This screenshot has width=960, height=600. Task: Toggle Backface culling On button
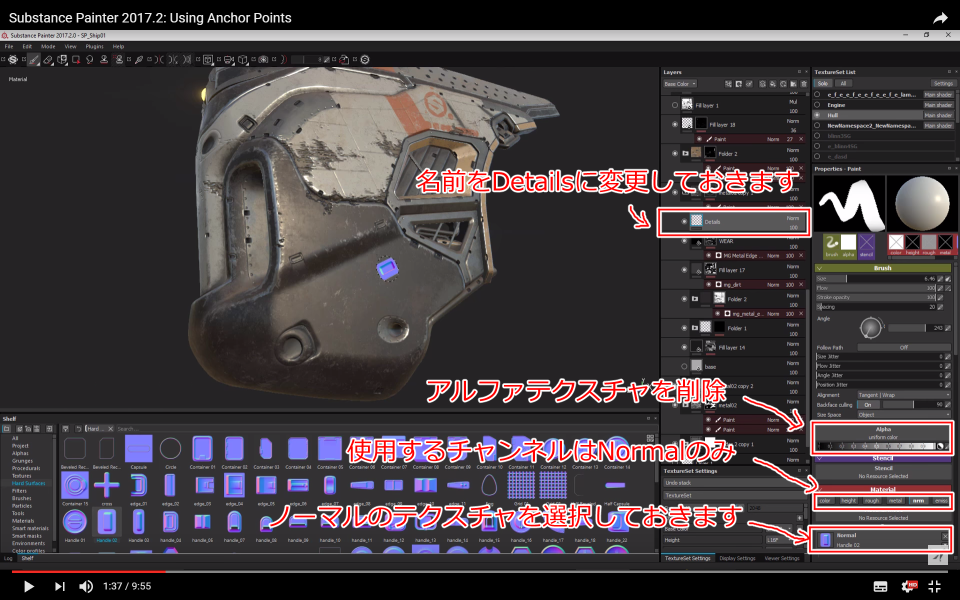(x=868, y=405)
